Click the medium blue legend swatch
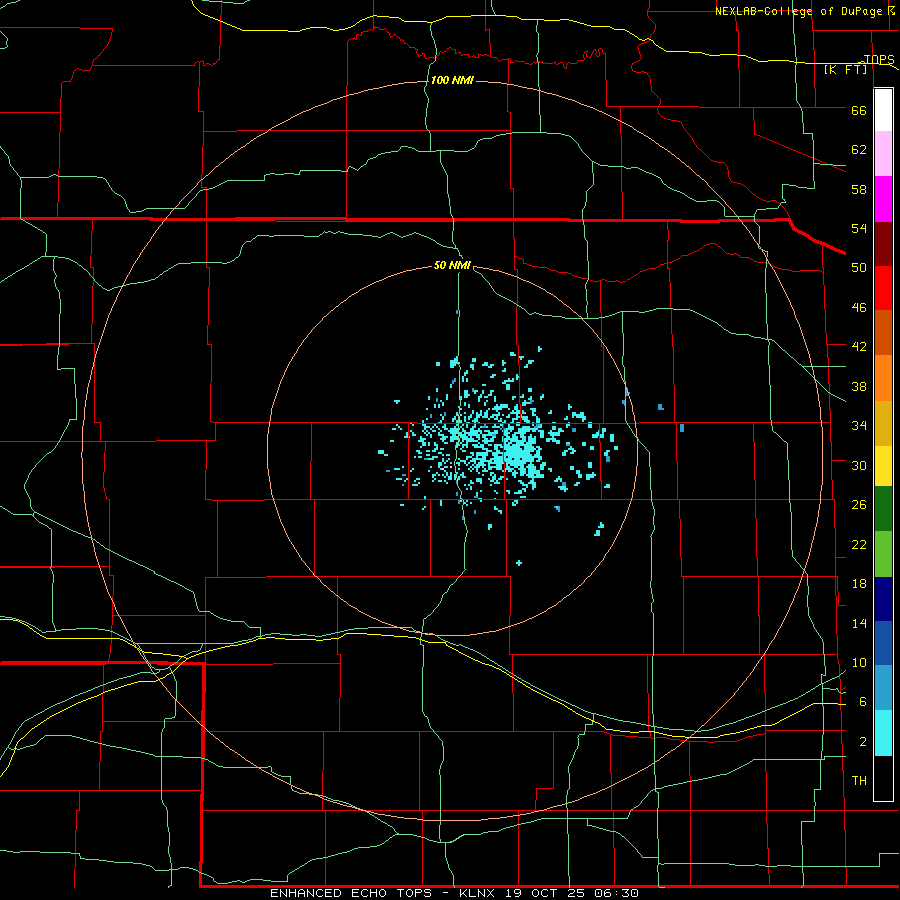The width and height of the screenshot is (900, 900). click(883, 643)
